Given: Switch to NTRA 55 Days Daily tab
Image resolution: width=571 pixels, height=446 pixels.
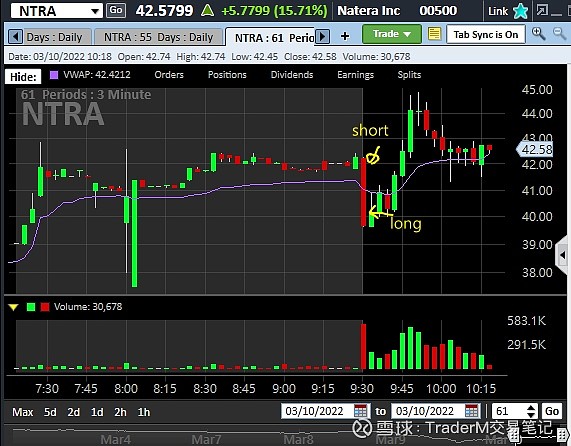Looking at the screenshot, I should pyautogui.click(x=158, y=37).
